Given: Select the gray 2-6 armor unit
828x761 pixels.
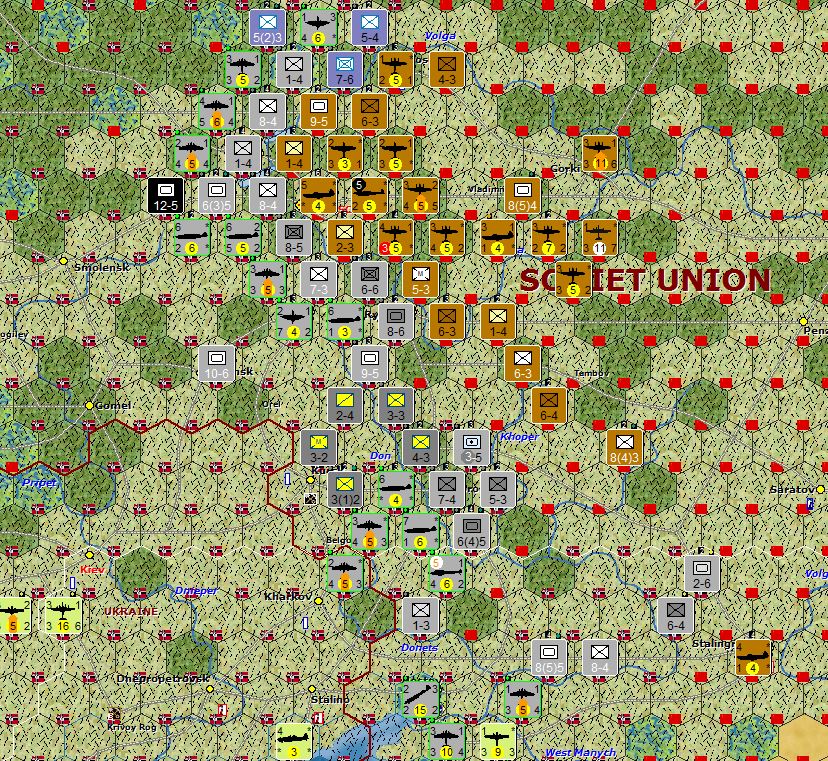Looking at the screenshot, I should tap(702, 574).
